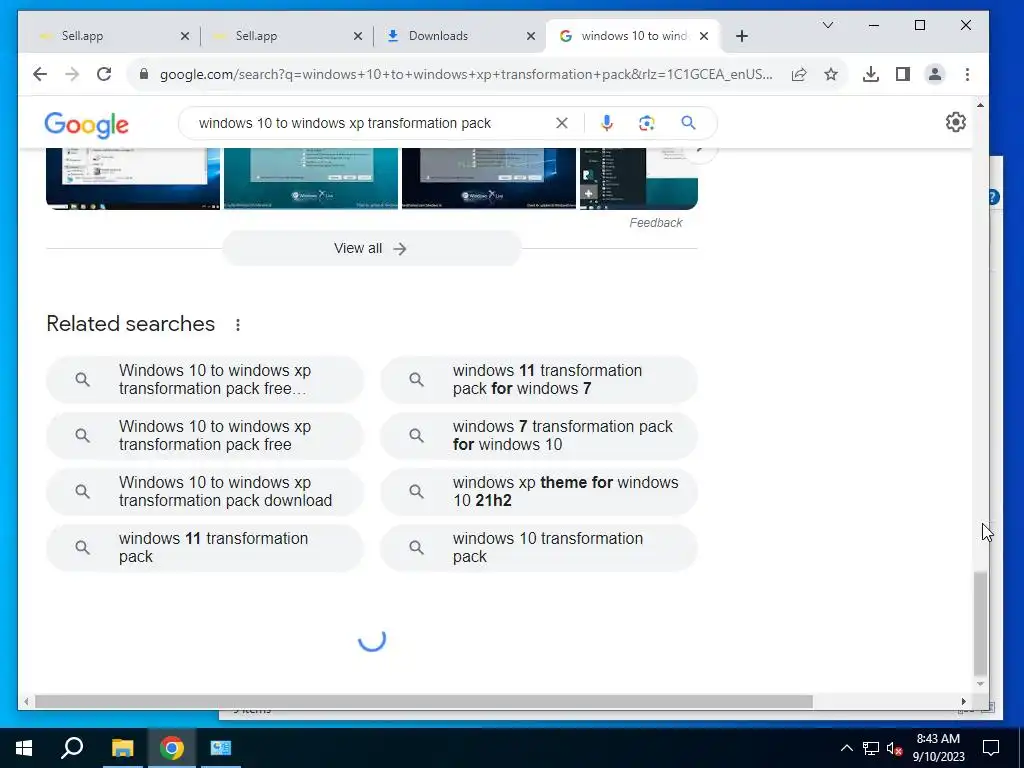Open fourth image result thumbnail
The image size is (1024, 768).
pyautogui.click(x=639, y=178)
